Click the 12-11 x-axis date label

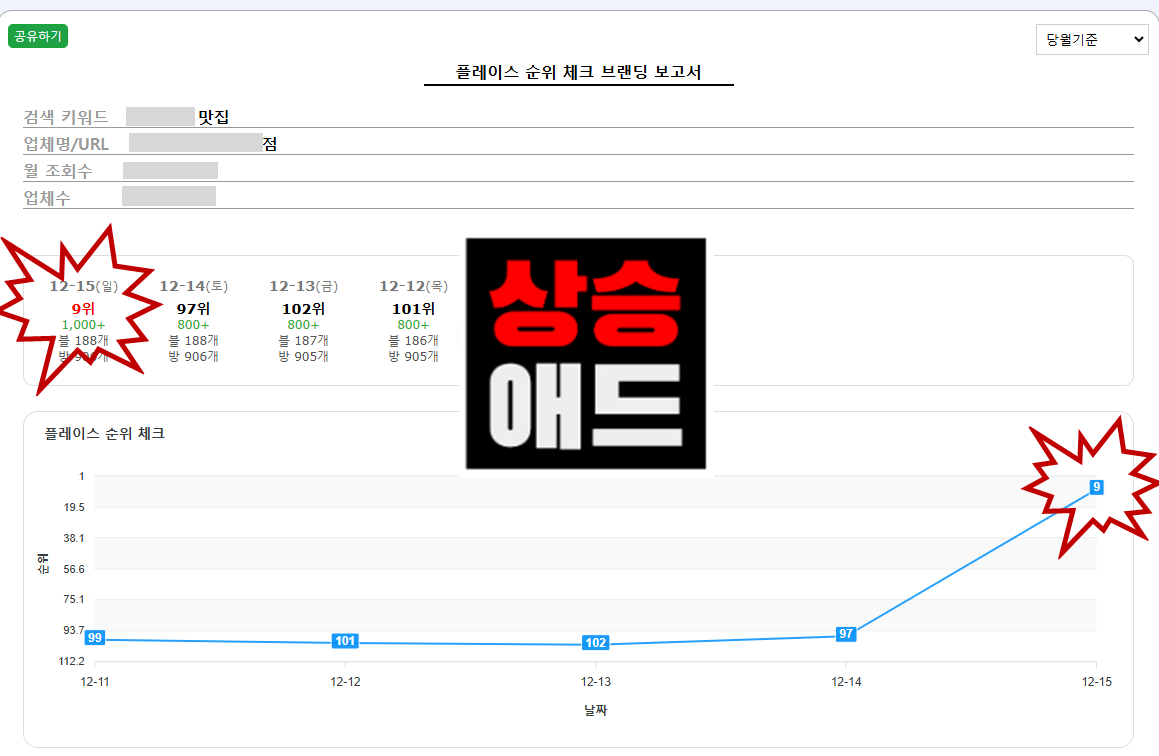[95, 681]
